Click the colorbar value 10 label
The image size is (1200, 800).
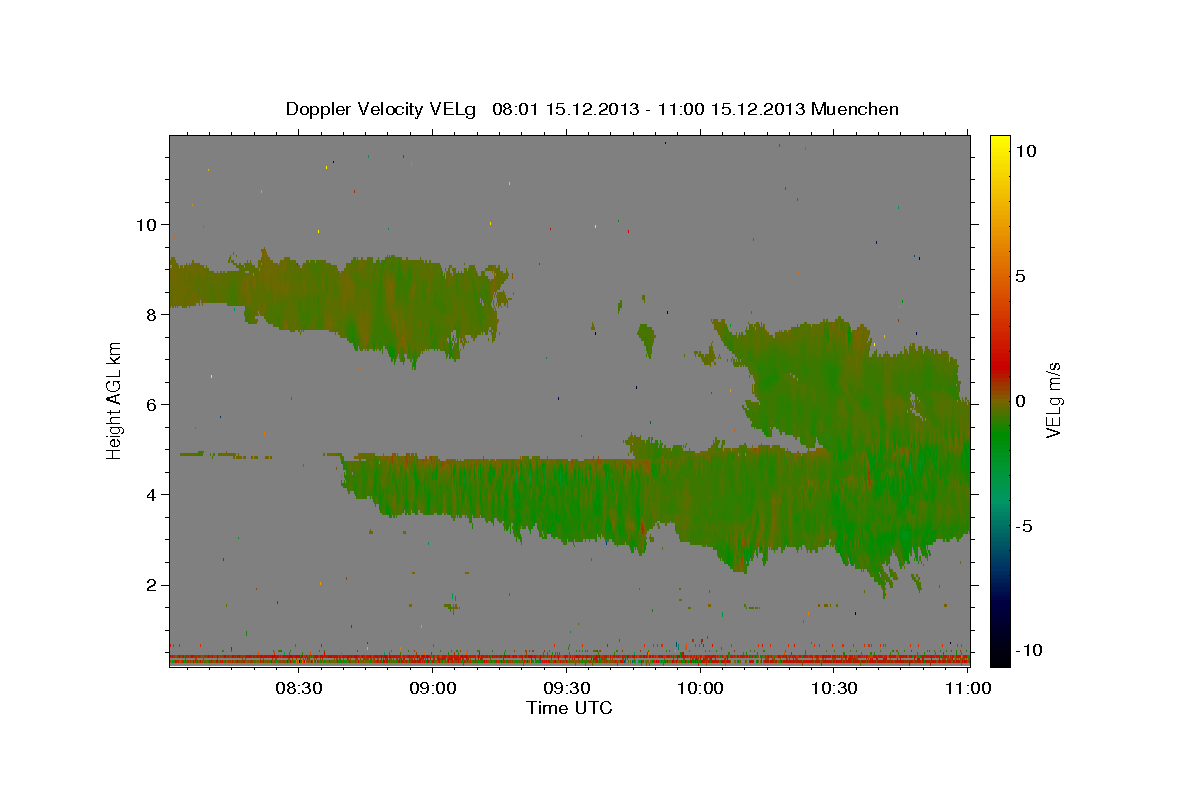click(x=1025, y=150)
